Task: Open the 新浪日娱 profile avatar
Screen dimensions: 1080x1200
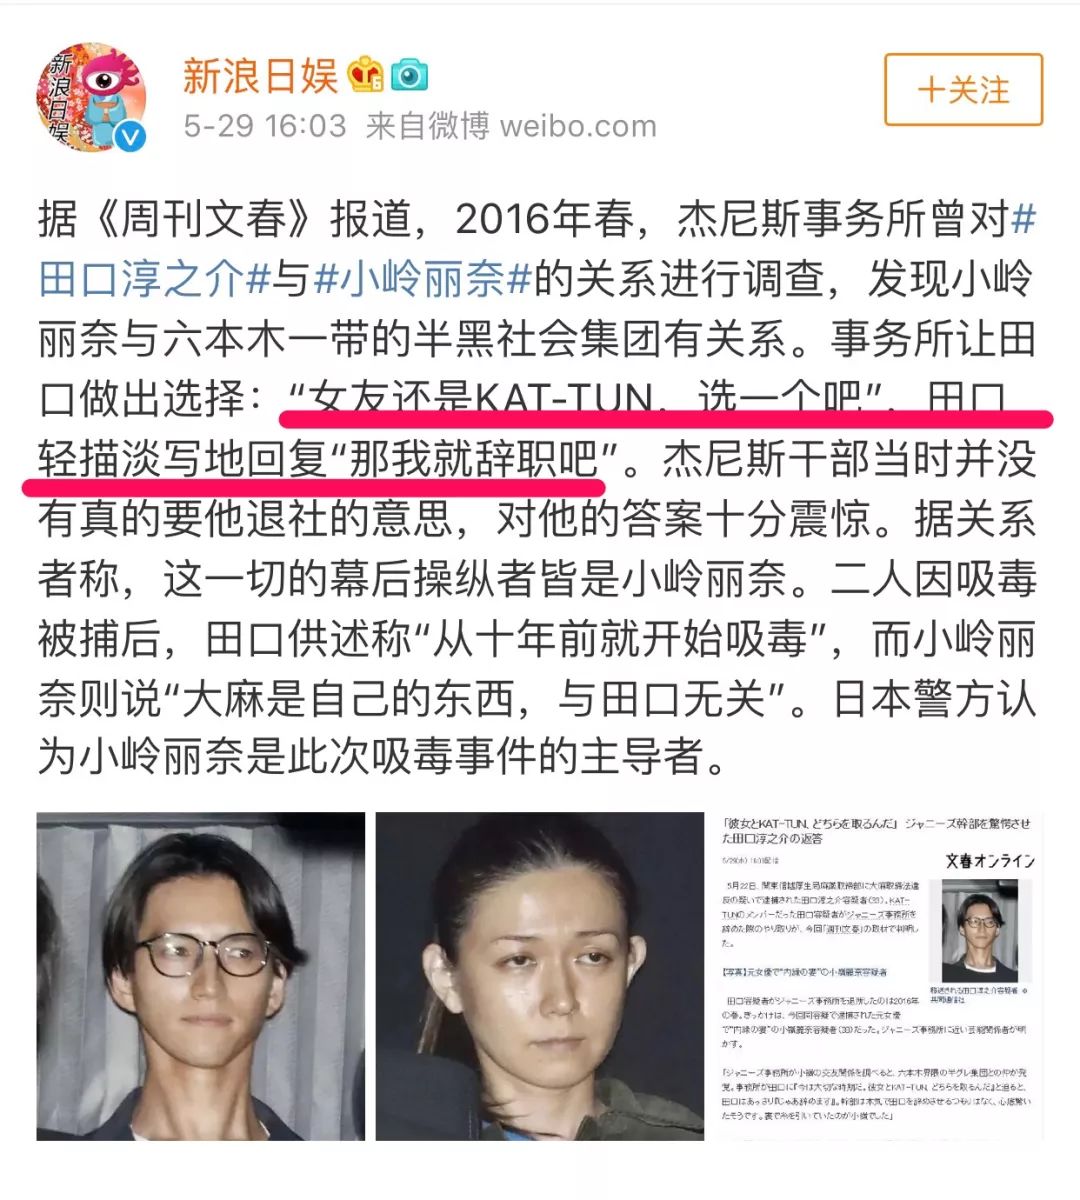Action: point(92,99)
